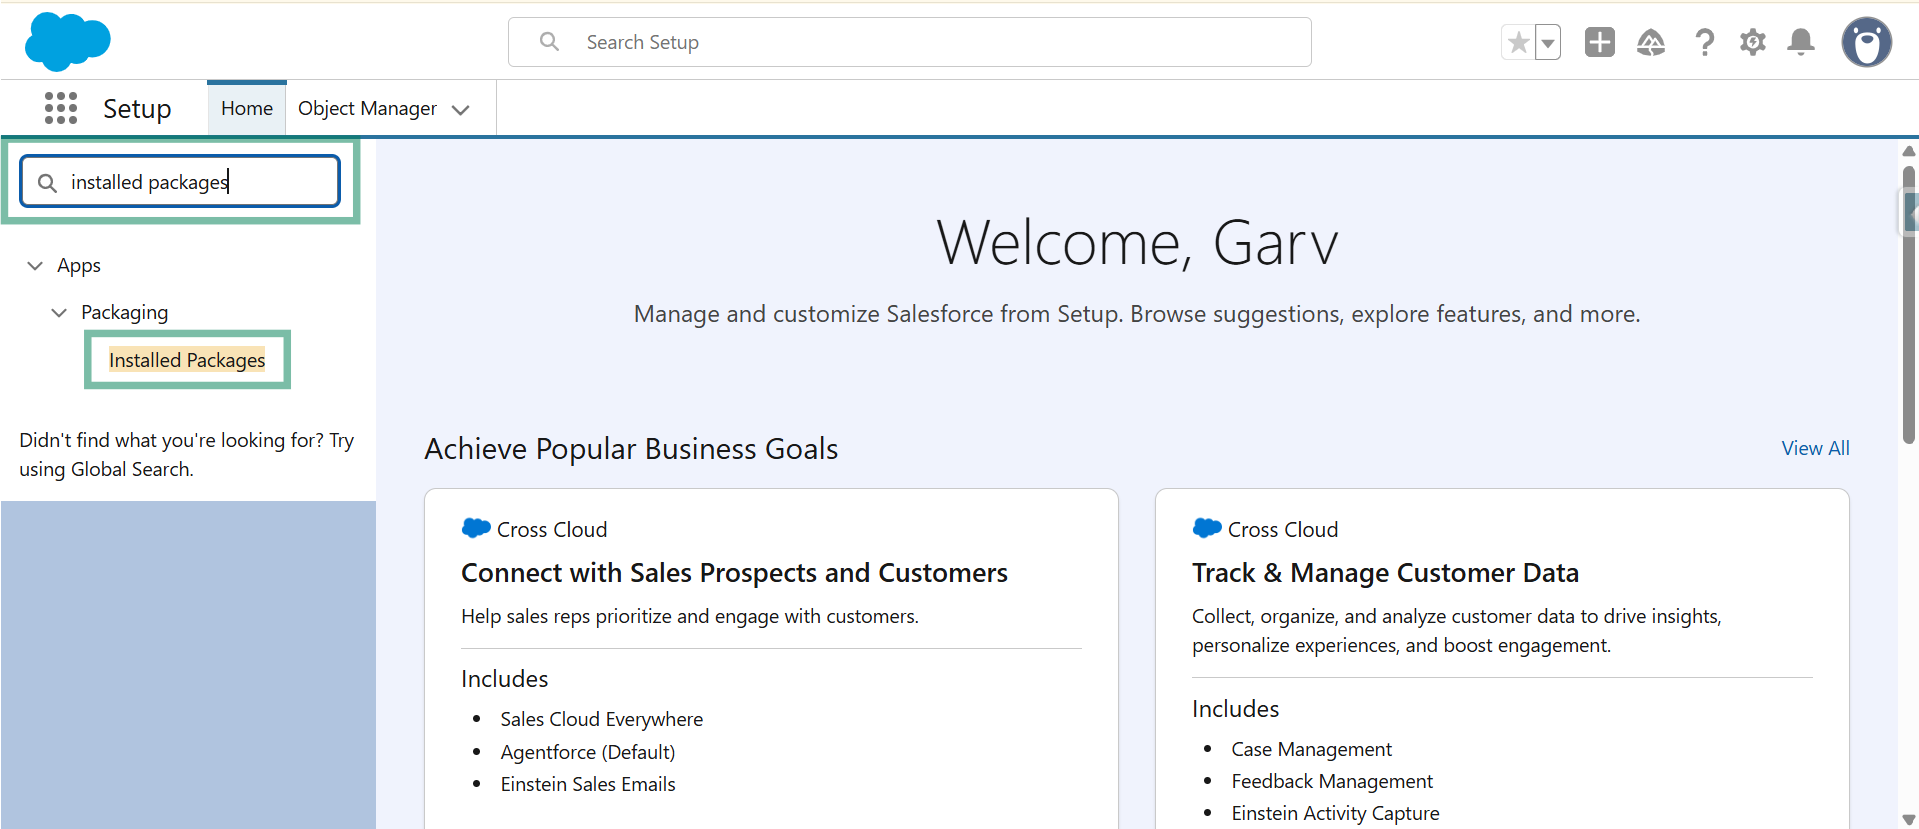Collapse the Apps tree section
1919x829 pixels.
click(35, 266)
